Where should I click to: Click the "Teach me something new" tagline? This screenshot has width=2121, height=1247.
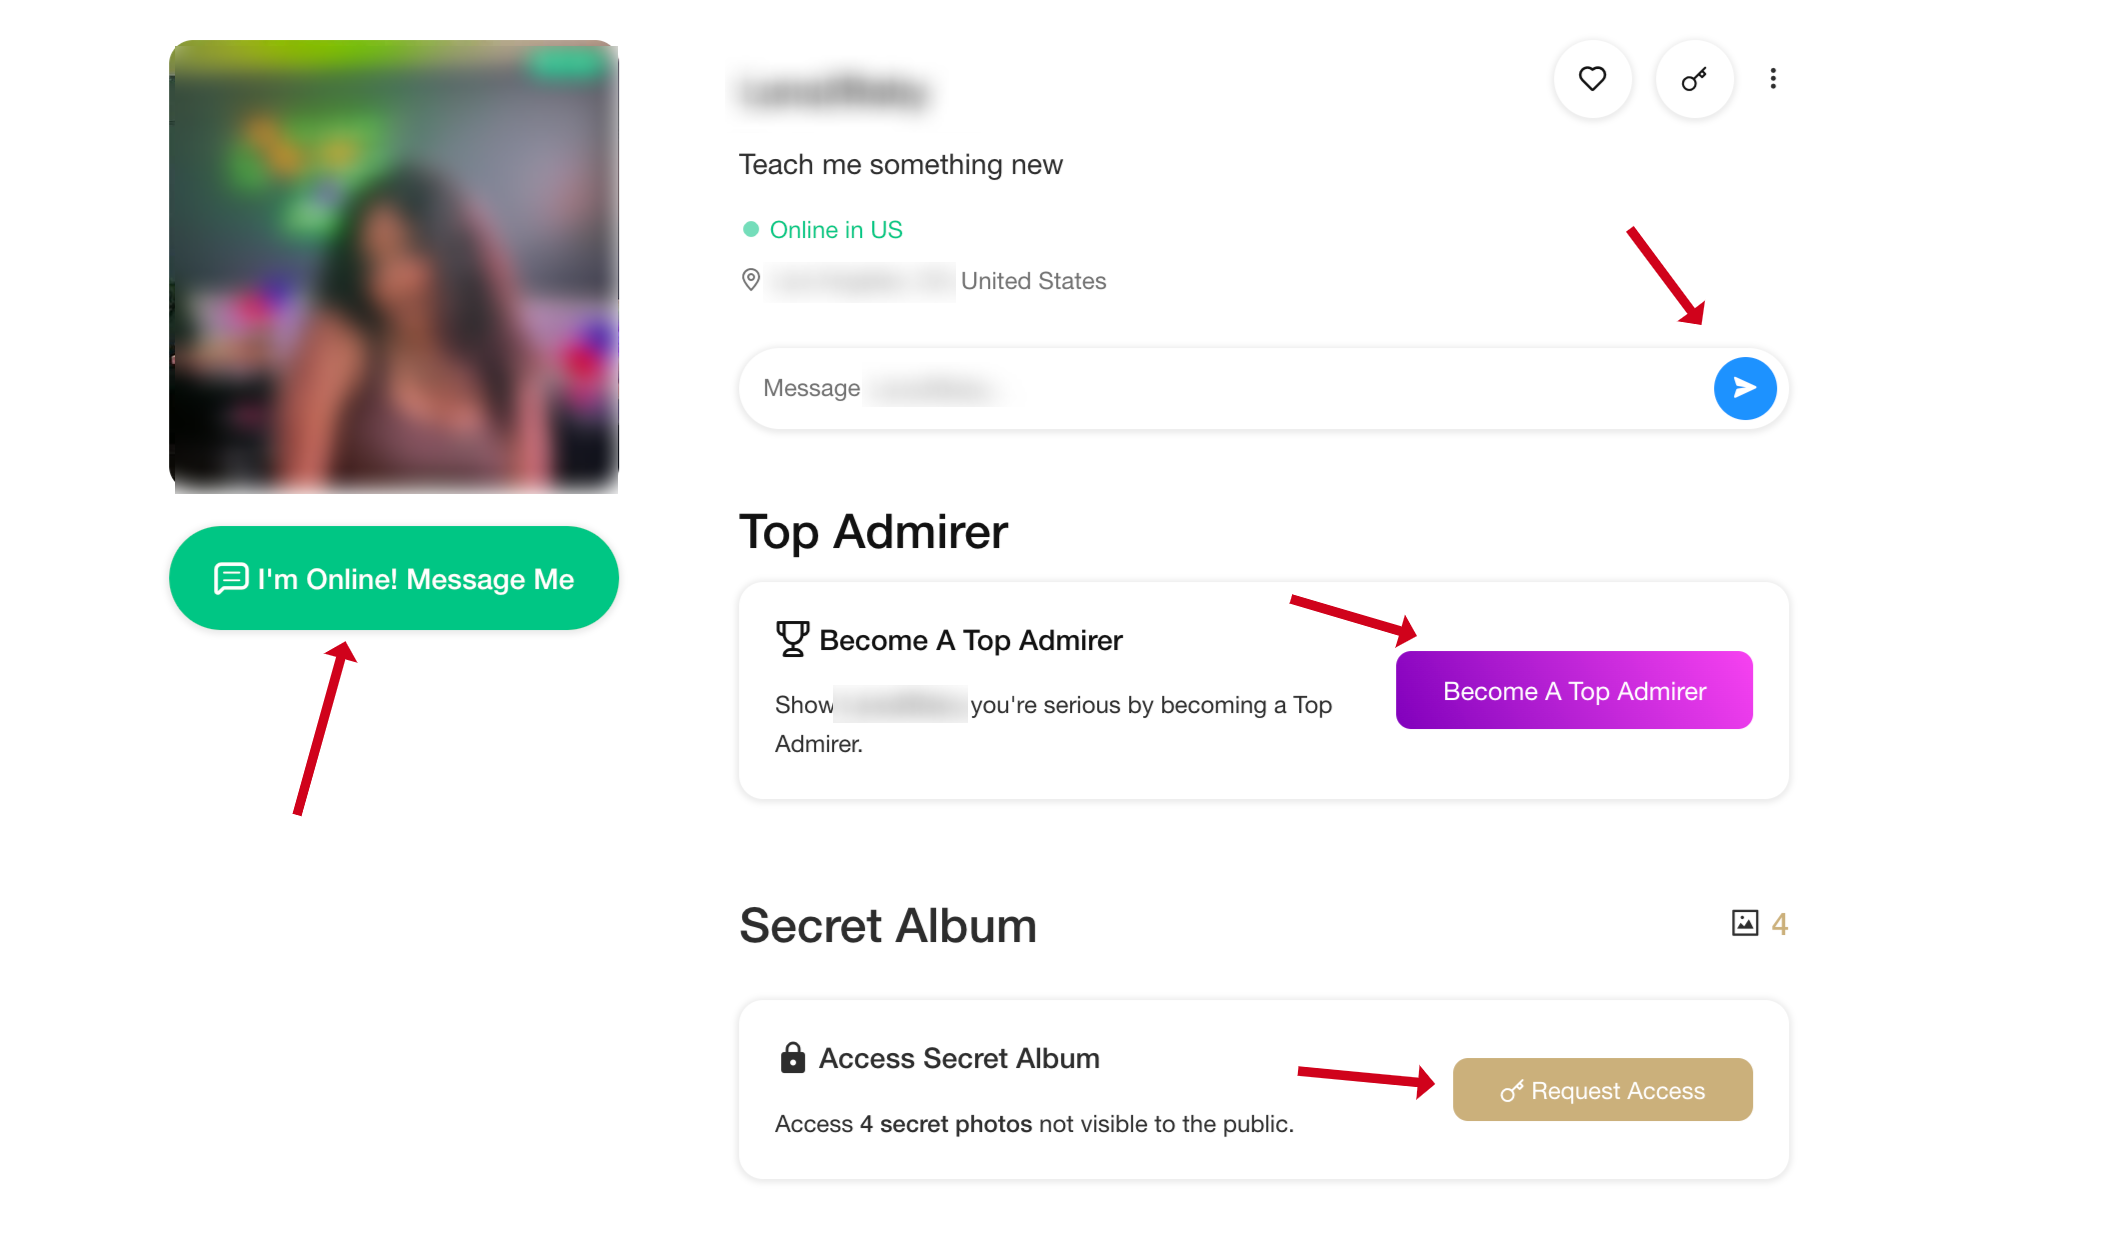900,164
